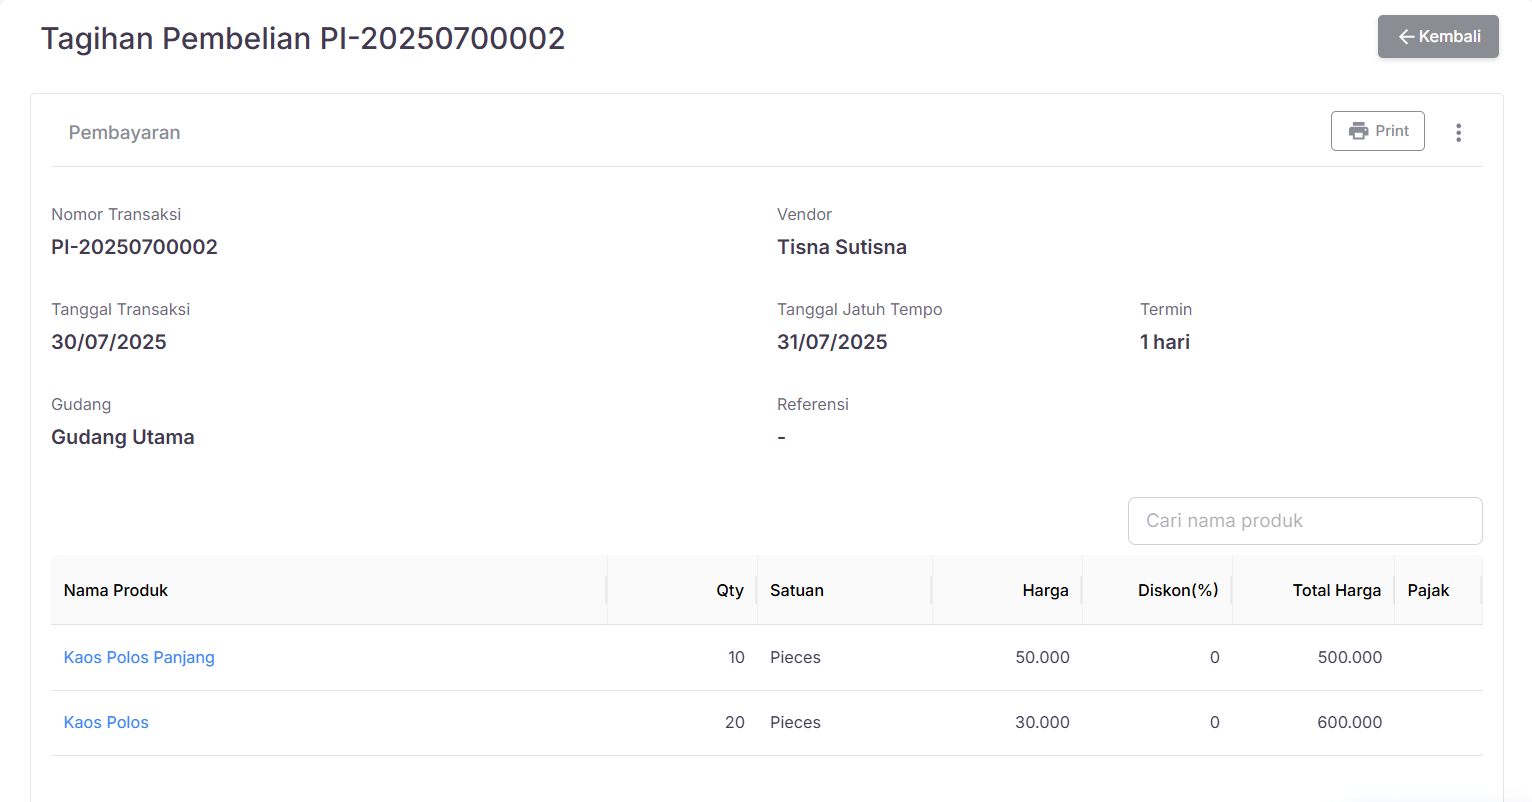The image size is (1532, 802).
Task: Click the vendor name Tisna Sutisna
Action: [842, 247]
